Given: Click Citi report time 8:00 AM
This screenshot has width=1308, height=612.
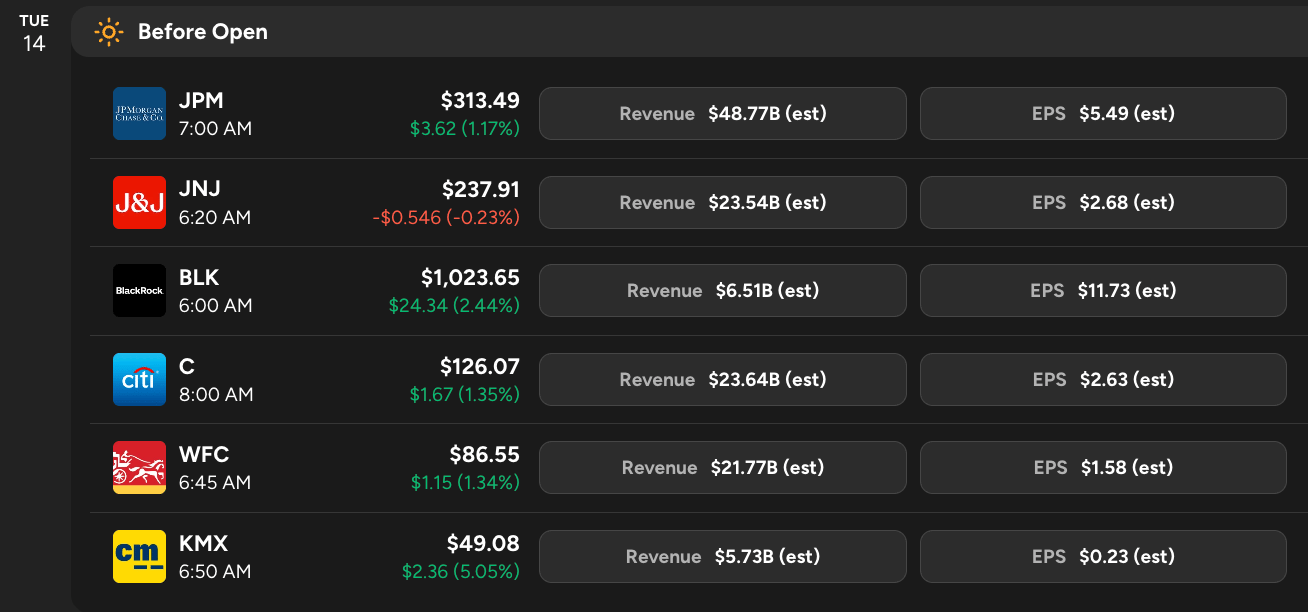Looking at the screenshot, I should (x=216, y=394).
